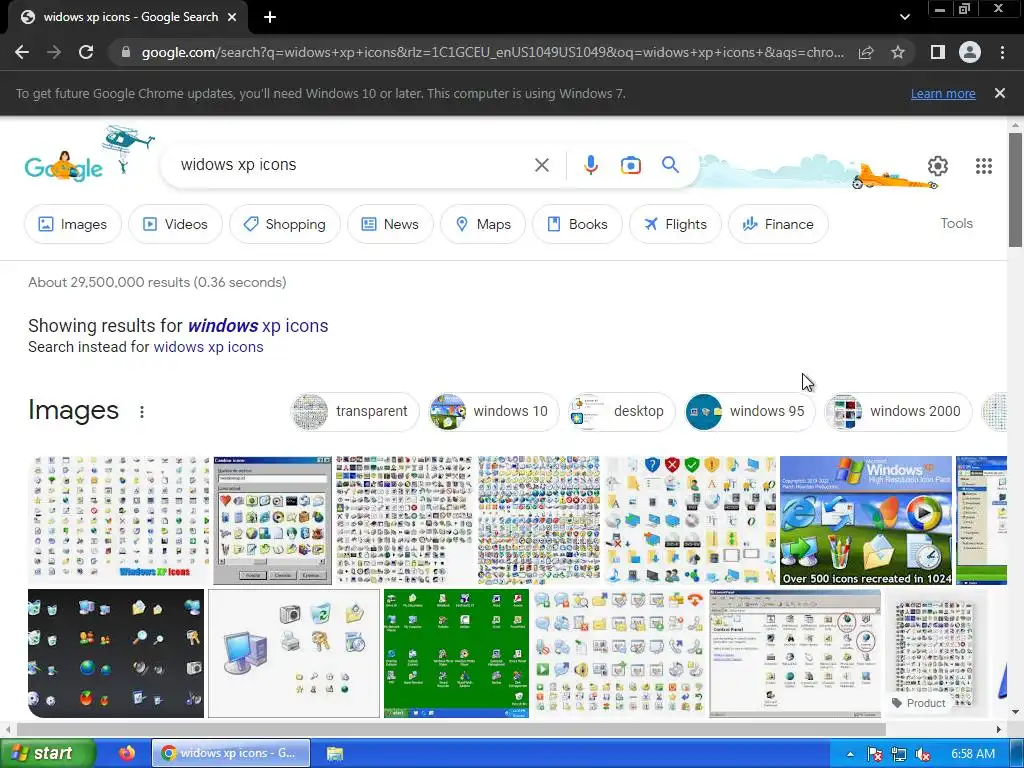This screenshot has height=768, width=1024.
Task: Open the Over 500 icons recreated thumbnail
Action: click(866, 520)
